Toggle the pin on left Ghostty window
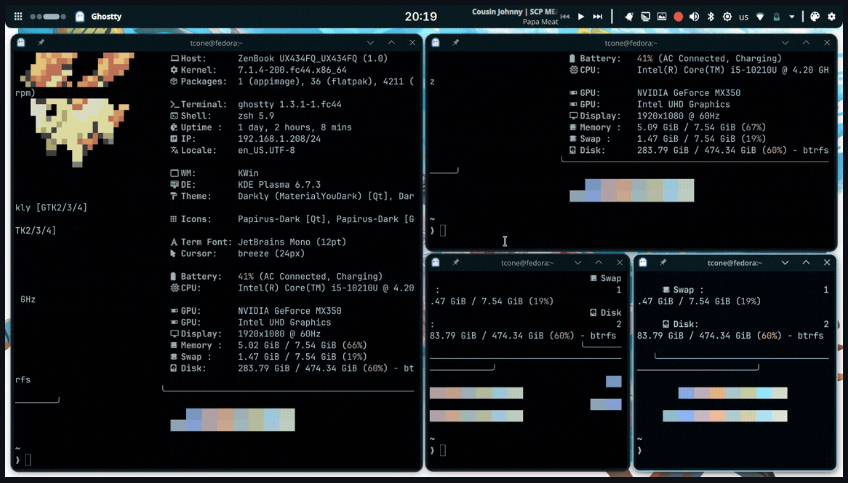This screenshot has width=848, height=483. 41,43
